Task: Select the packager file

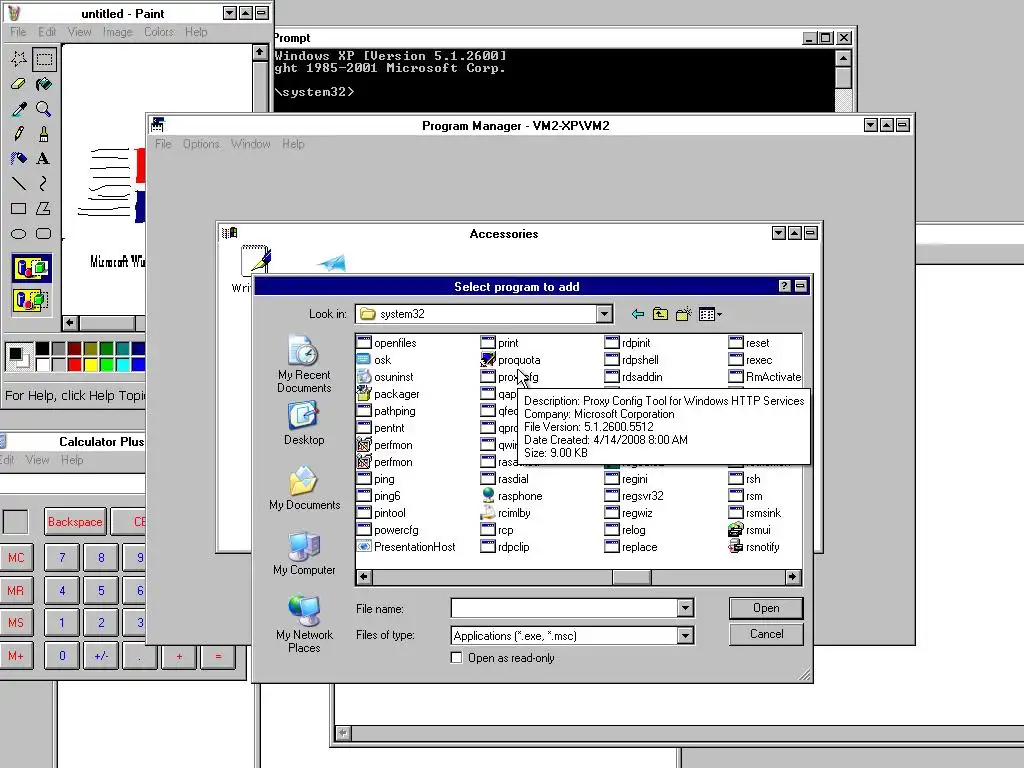Action: (x=389, y=394)
